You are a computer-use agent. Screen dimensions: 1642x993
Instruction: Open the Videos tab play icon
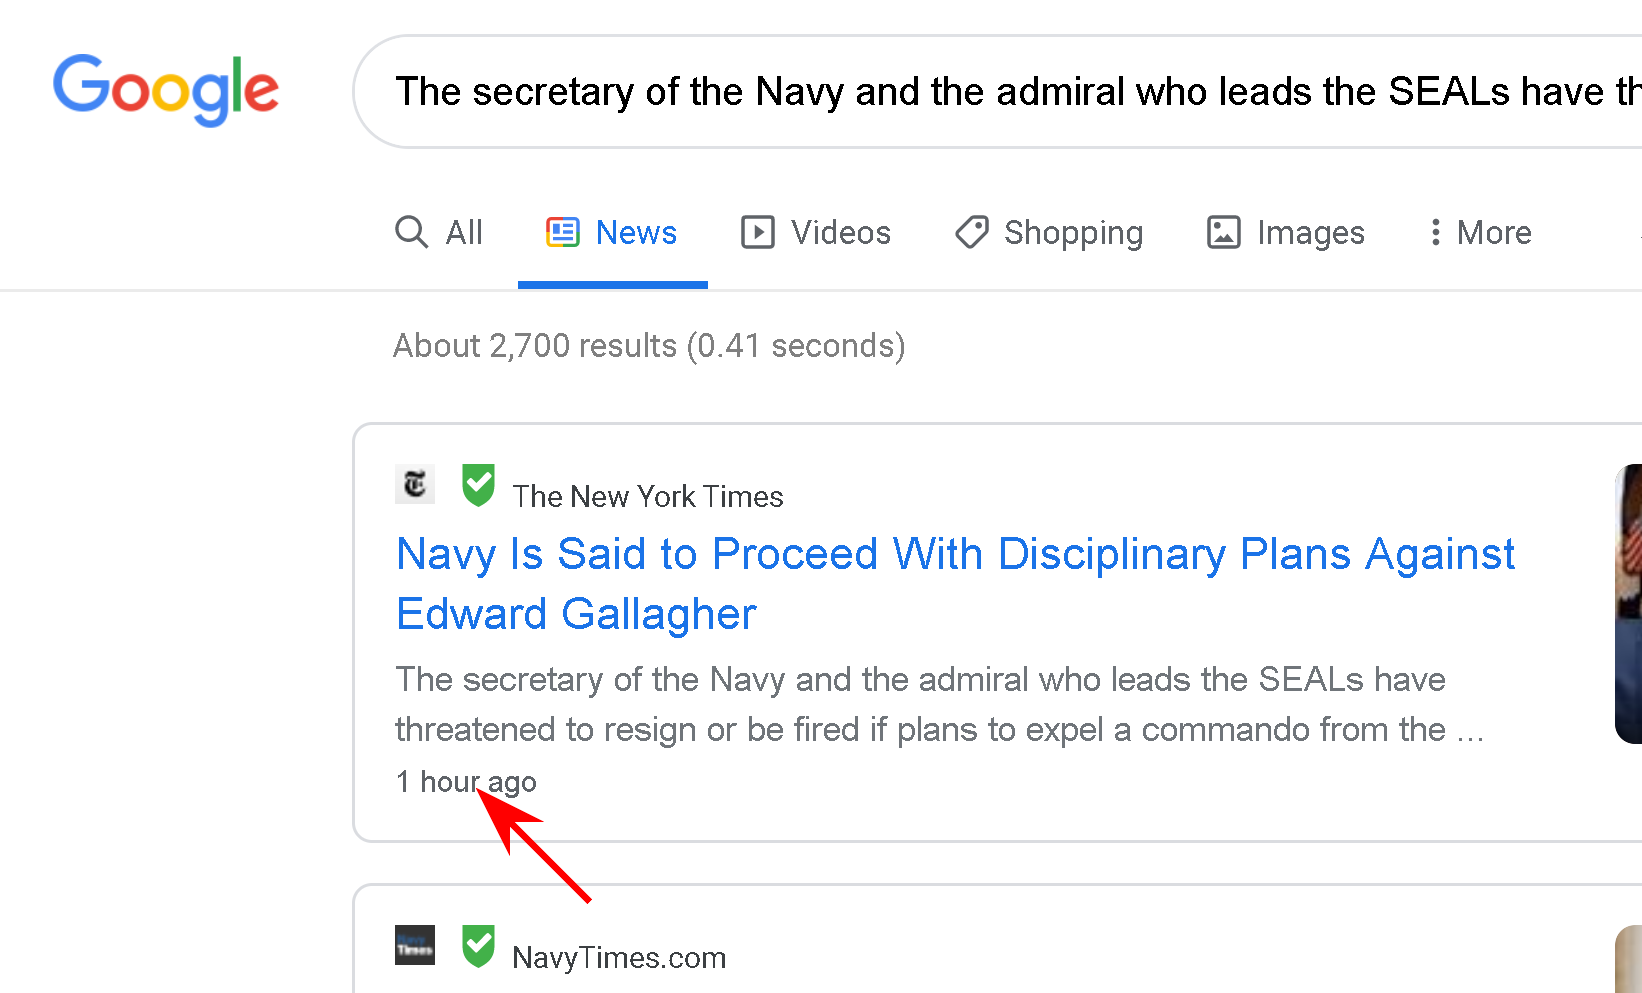point(758,233)
